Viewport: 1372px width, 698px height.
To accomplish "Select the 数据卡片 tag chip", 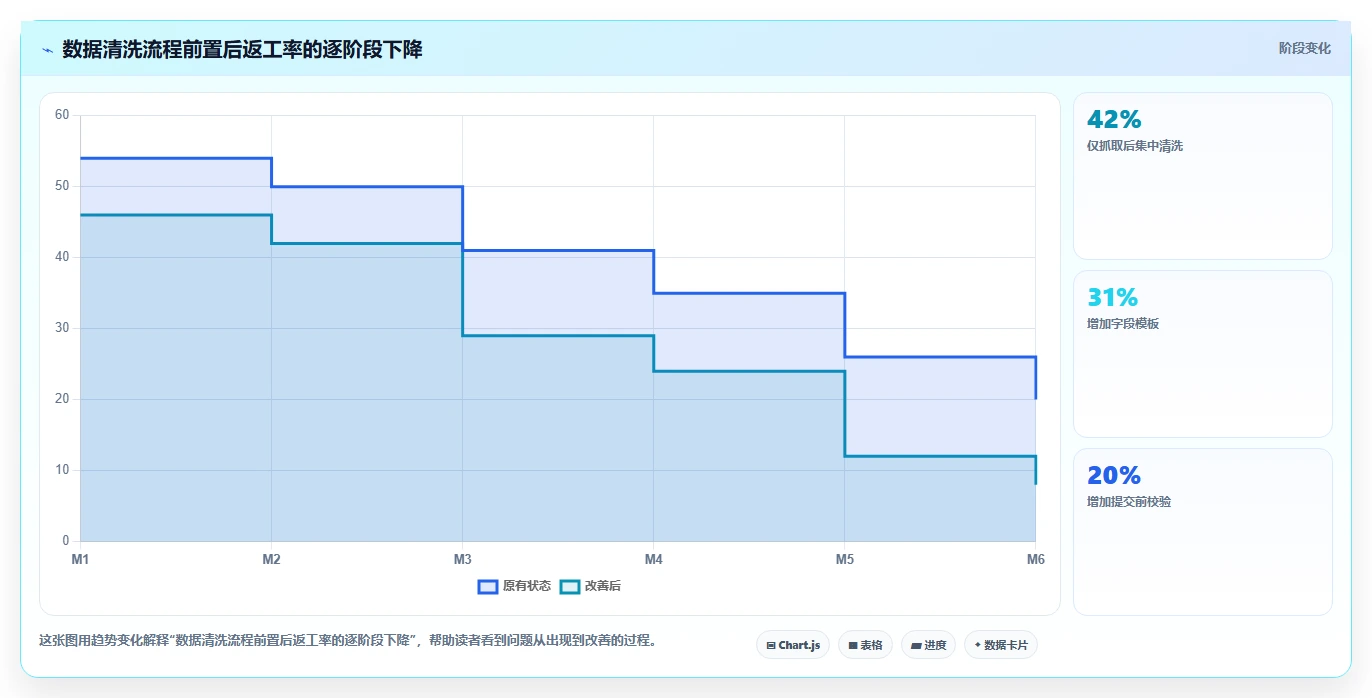I will pyautogui.click(x=1001, y=645).
